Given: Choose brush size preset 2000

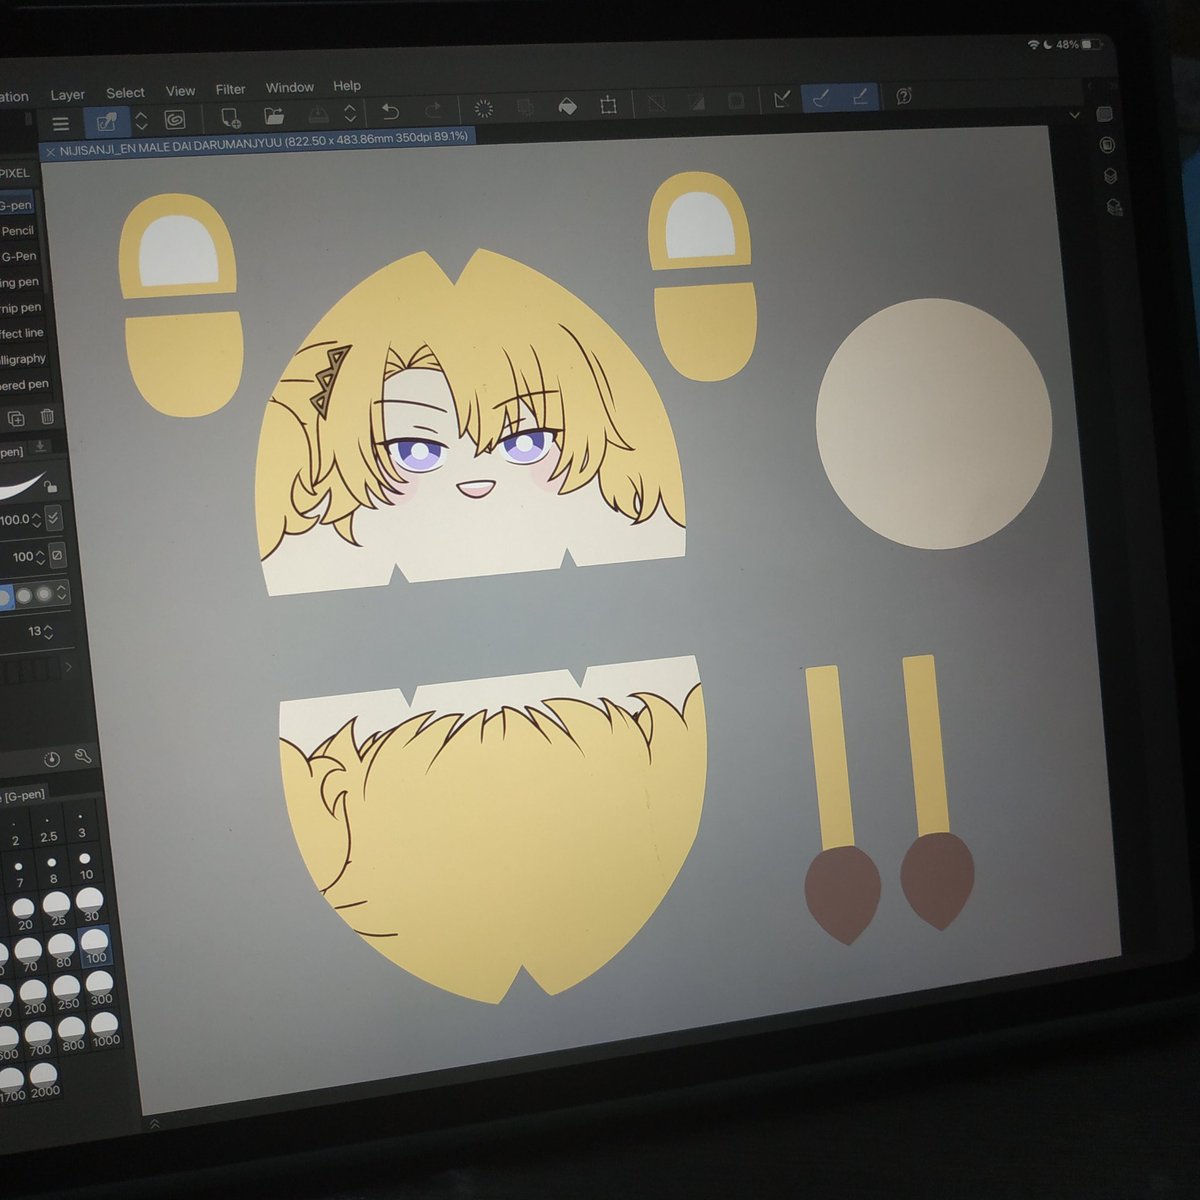Looking at the screenshot, I should point(44,1081).
